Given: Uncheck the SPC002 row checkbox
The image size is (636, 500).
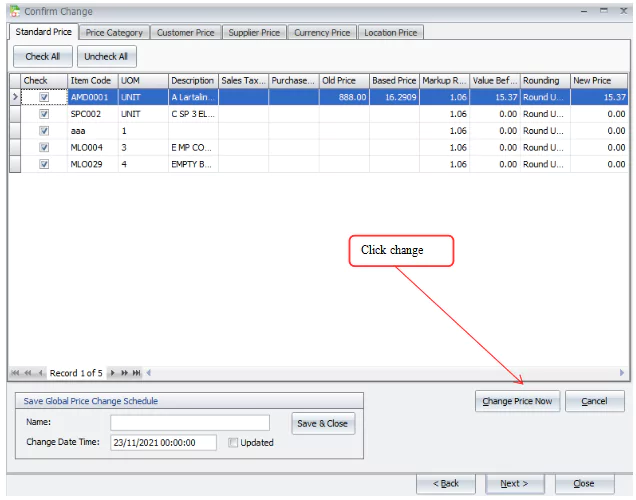Looking at the screenshot, I should tap(44, 114).
